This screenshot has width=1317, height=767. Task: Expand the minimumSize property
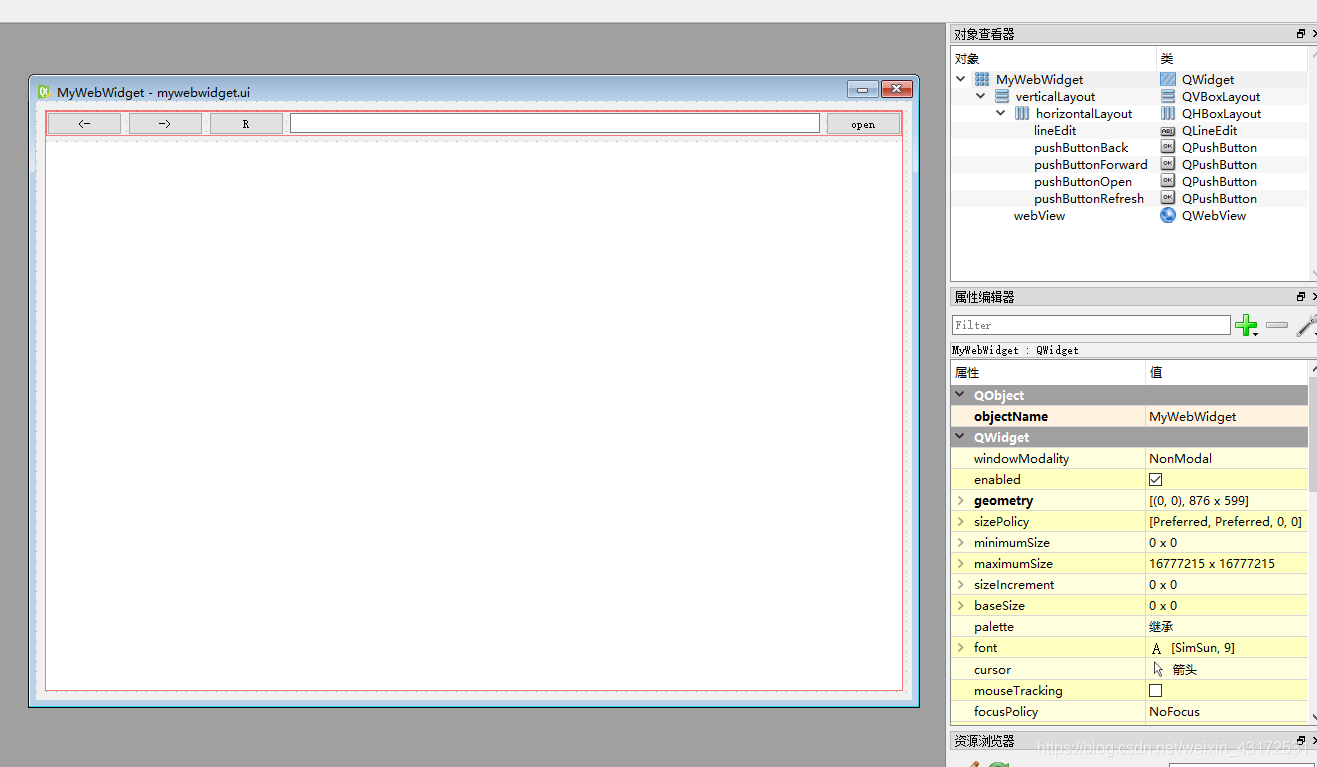click(961, 543)
